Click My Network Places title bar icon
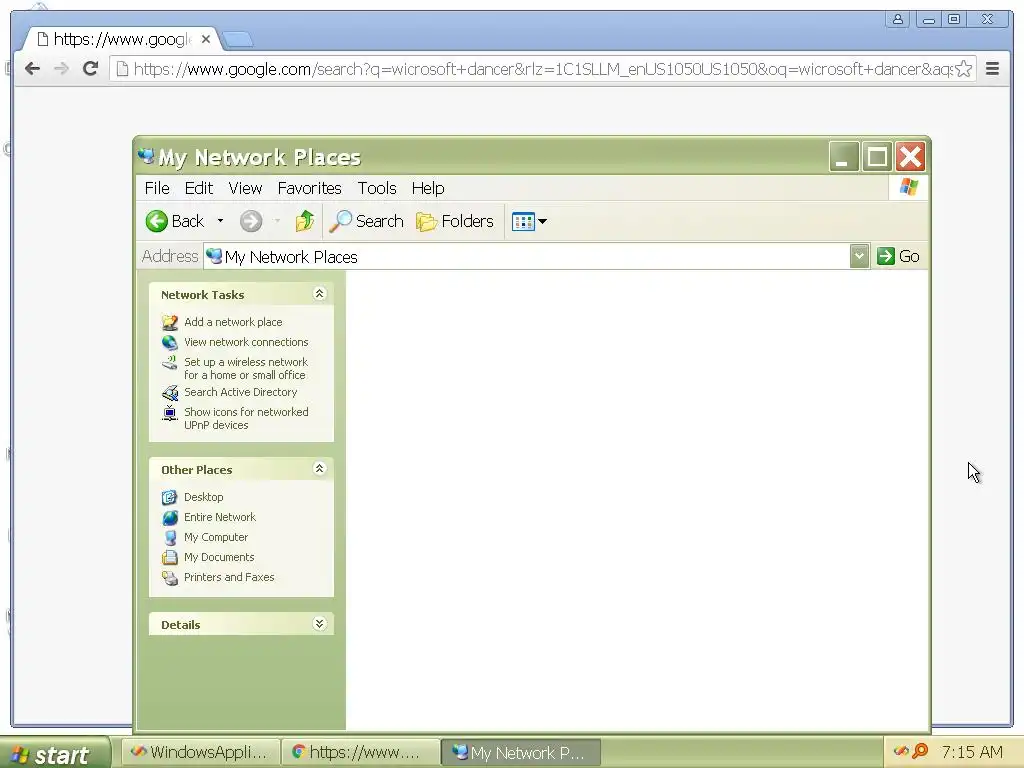 click(146, 157)
